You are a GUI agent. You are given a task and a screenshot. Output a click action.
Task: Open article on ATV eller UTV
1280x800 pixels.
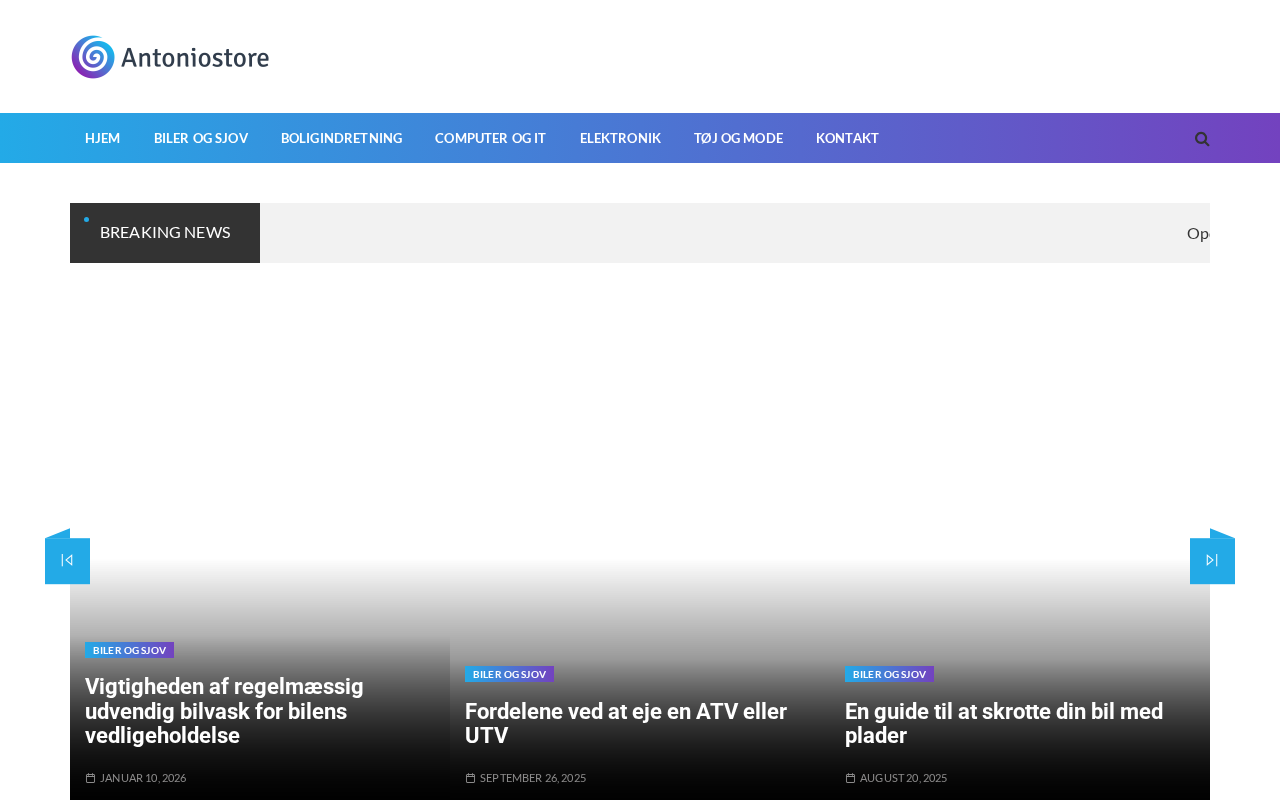pyautogui.click(x=625, y=723)
